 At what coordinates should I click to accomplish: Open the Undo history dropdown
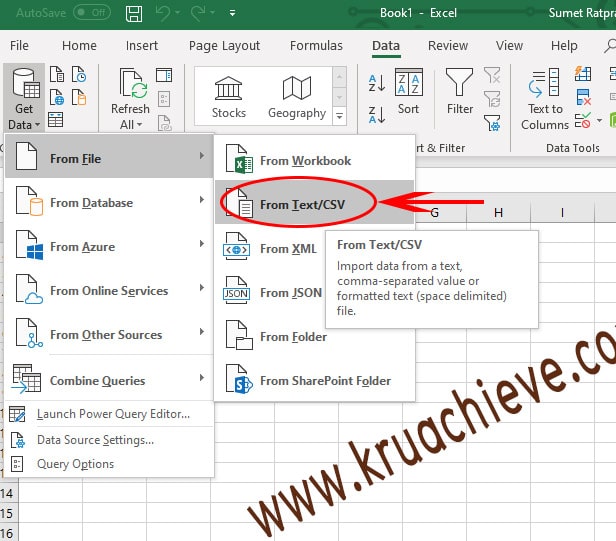(178, 13)
